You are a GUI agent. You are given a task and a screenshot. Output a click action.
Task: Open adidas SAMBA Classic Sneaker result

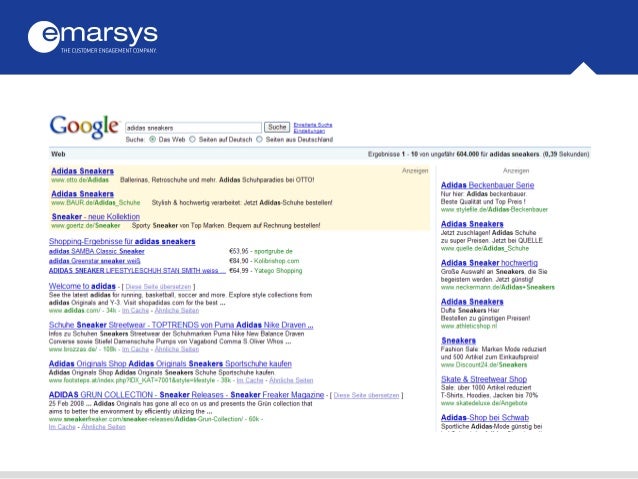pos(96,251)
